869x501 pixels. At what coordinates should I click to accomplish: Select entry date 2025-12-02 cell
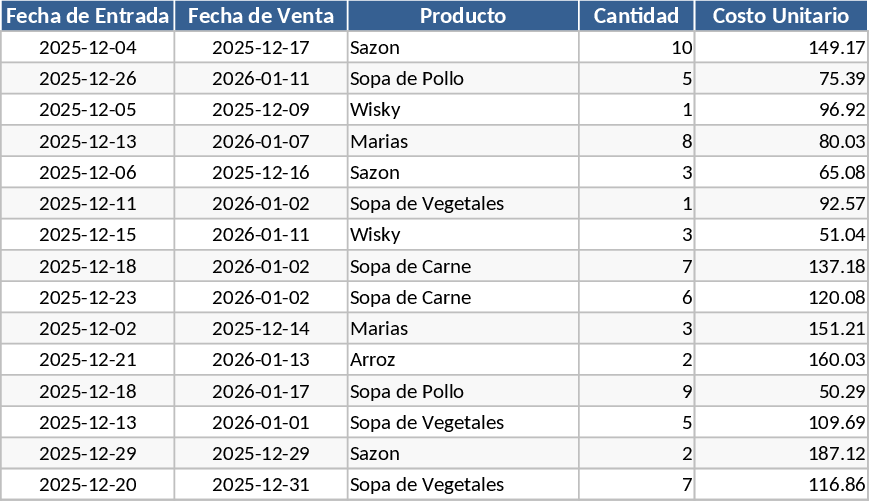coord(87,329)
